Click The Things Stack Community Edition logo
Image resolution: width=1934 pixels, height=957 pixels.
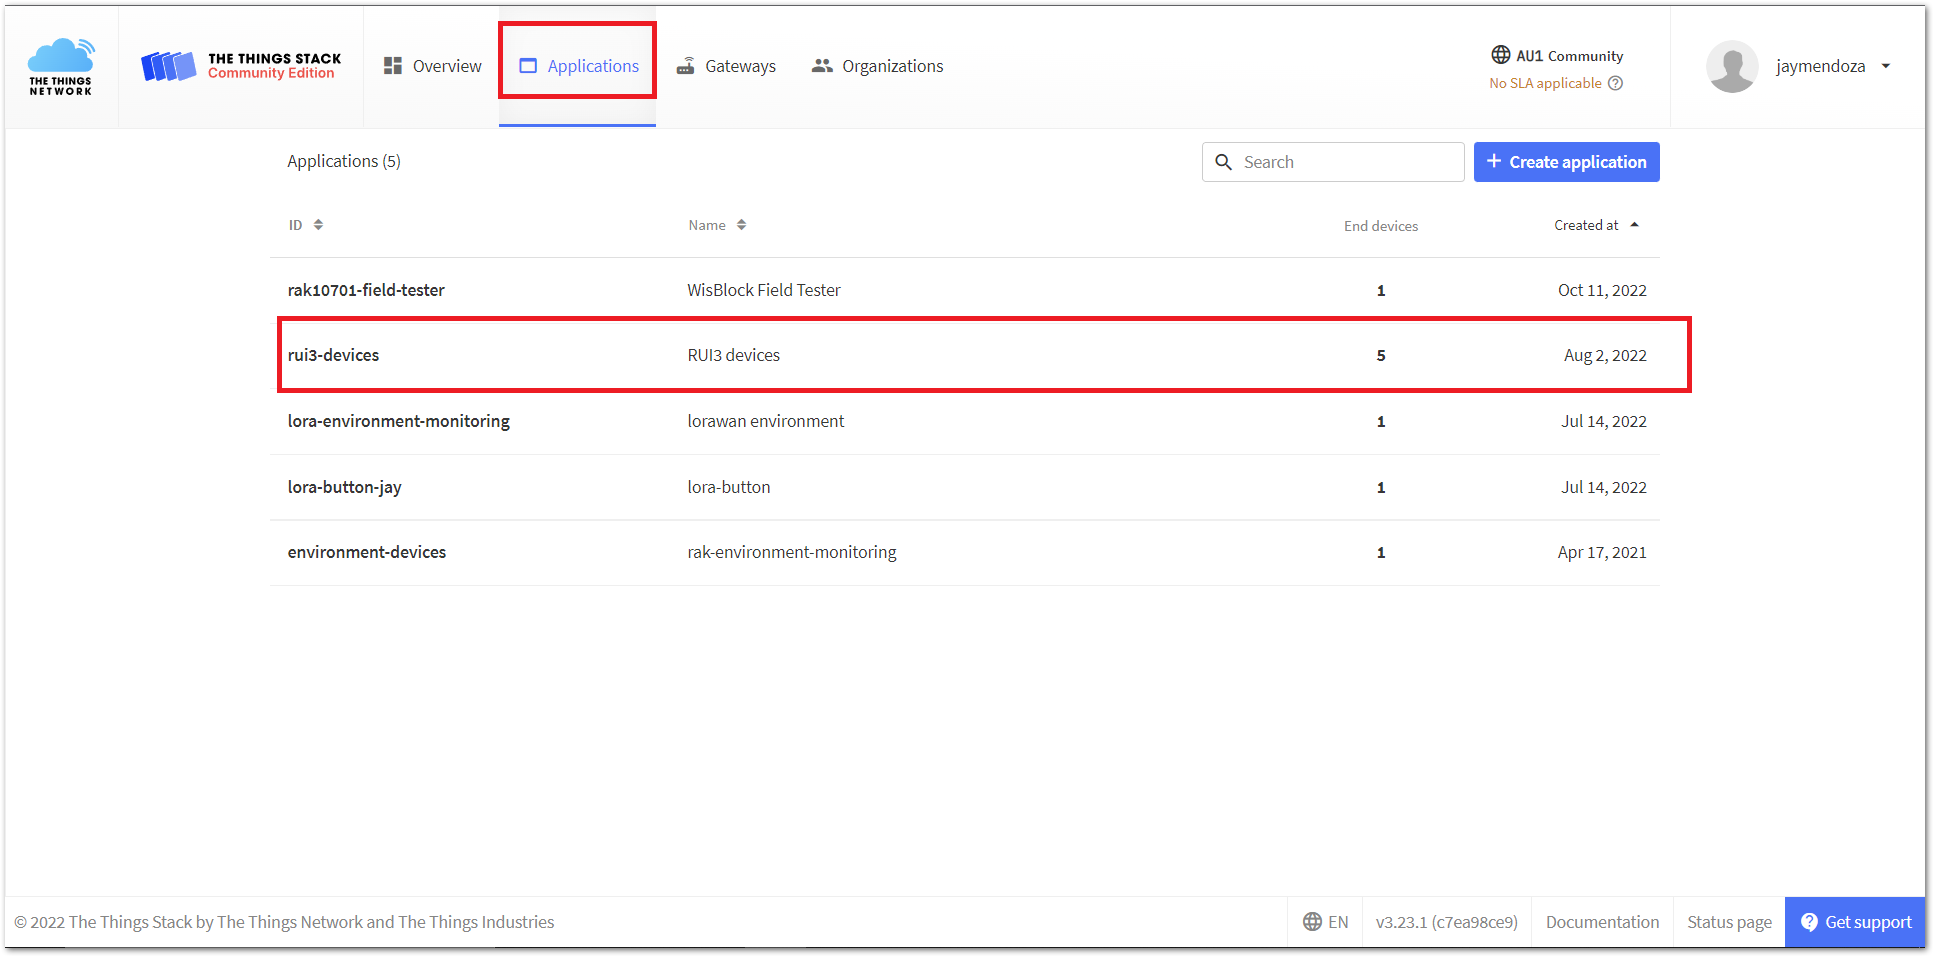tap(241, 66)
